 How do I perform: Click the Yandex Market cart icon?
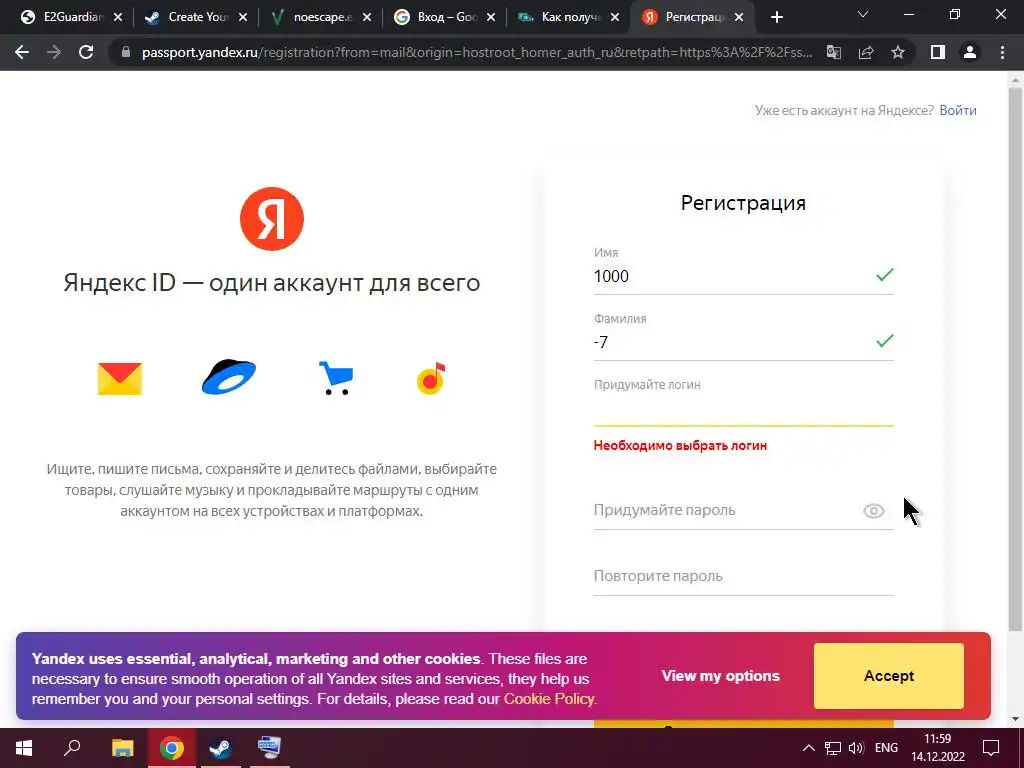pyautogui.click(x=336, y=378)
